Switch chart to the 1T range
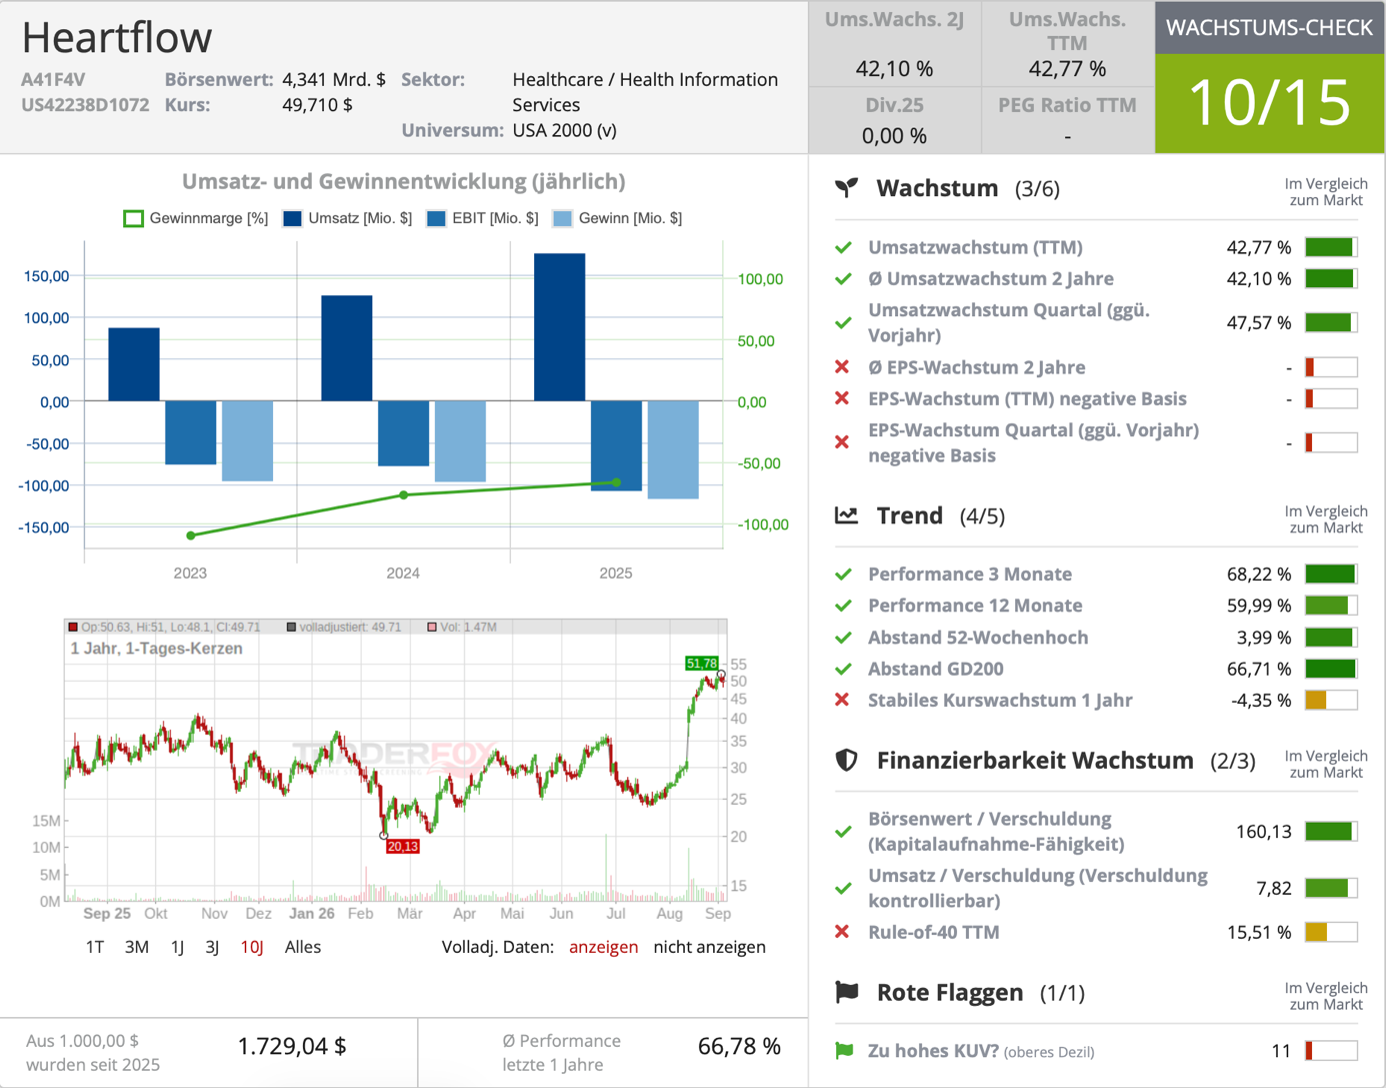The image size is (1386, 1088). coord(95,947)
